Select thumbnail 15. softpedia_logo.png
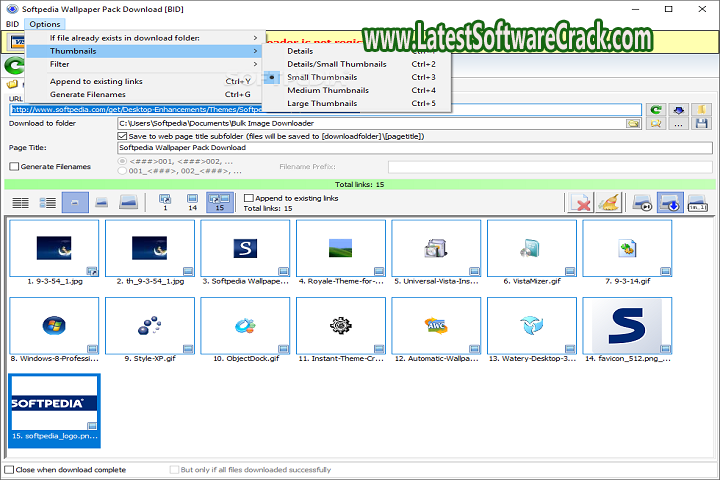The image size is (720, 480). click(54, 410)
